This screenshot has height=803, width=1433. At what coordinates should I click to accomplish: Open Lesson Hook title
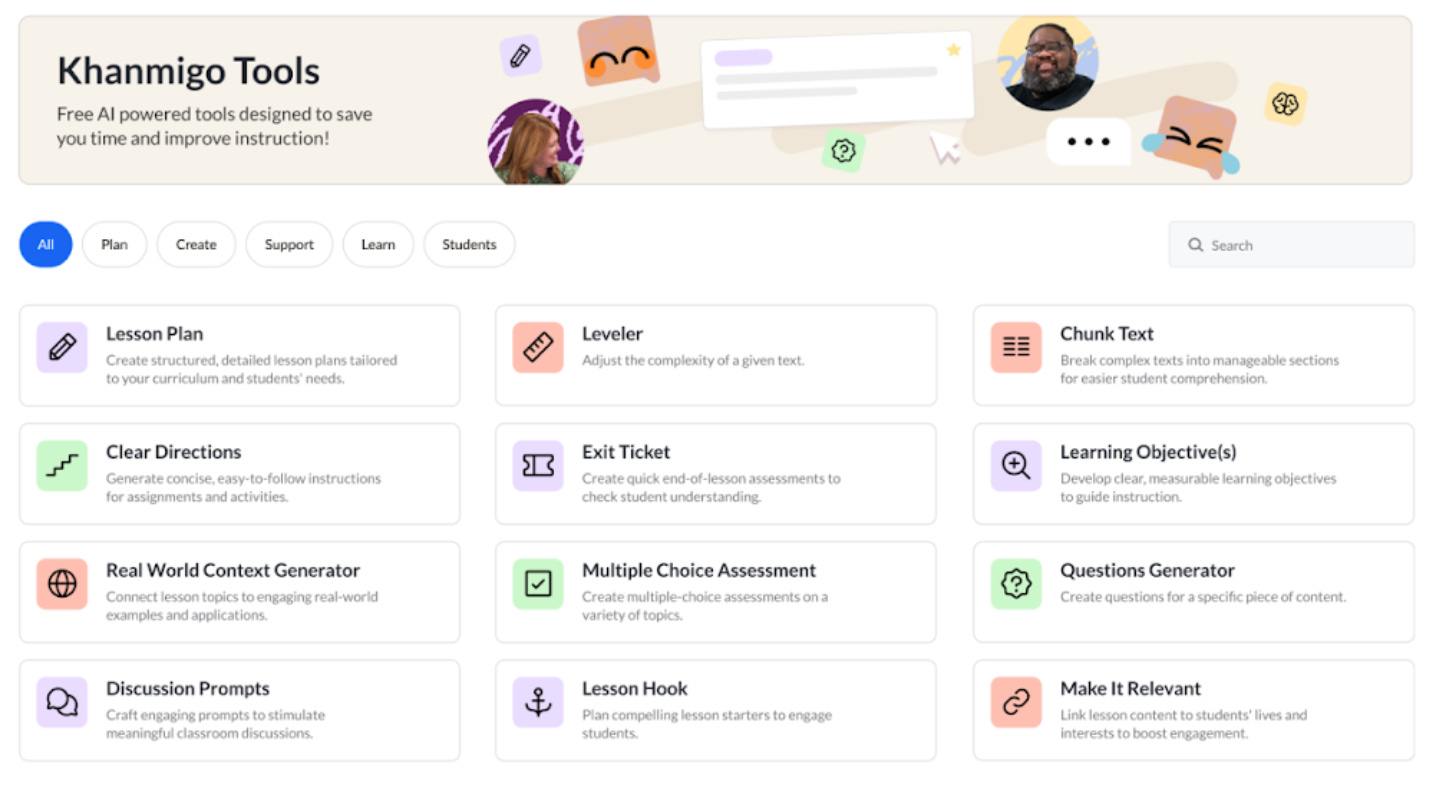coord(635,688)
